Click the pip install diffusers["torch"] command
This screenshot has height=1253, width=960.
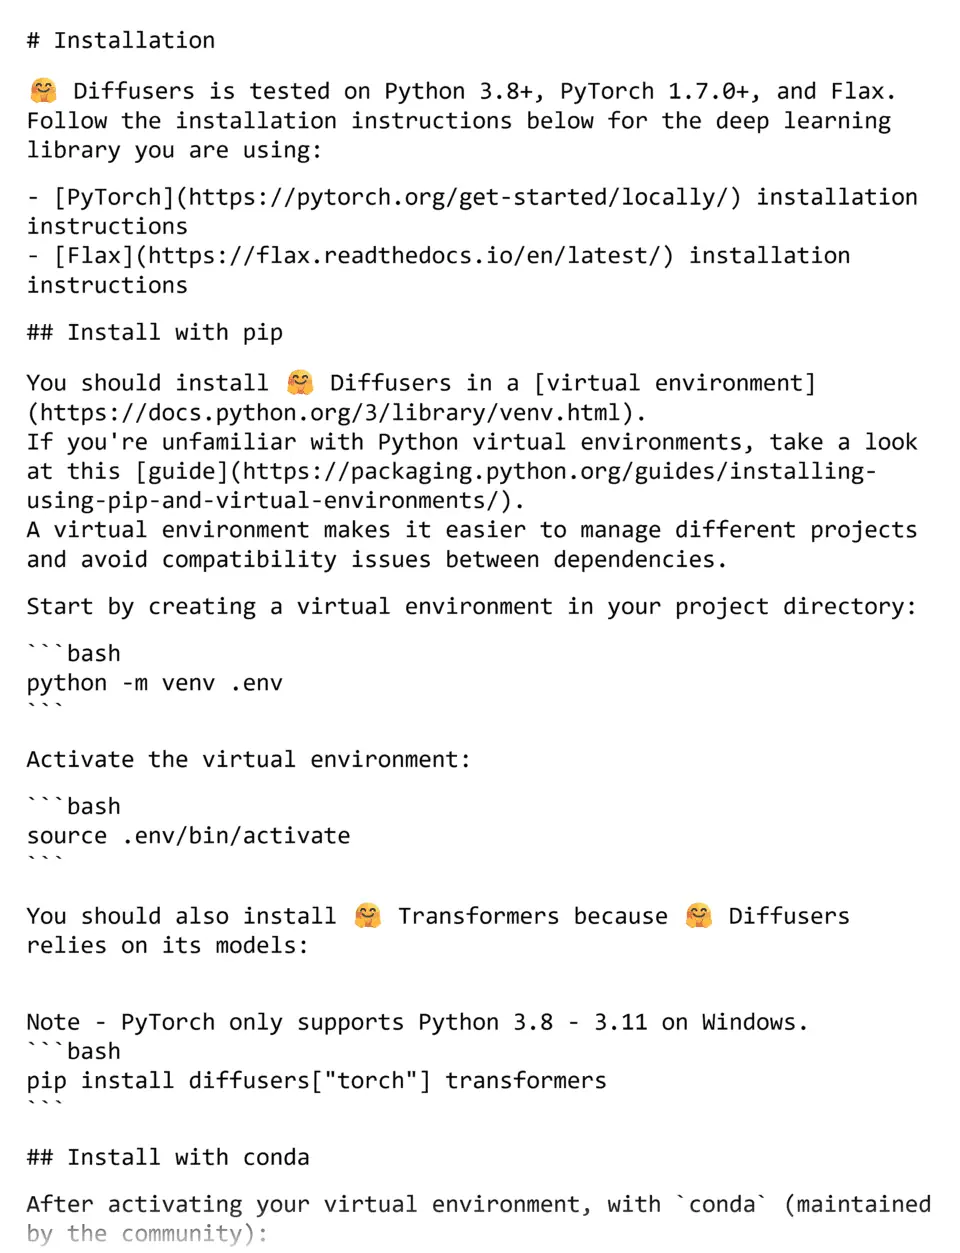tap(316, 1081)
